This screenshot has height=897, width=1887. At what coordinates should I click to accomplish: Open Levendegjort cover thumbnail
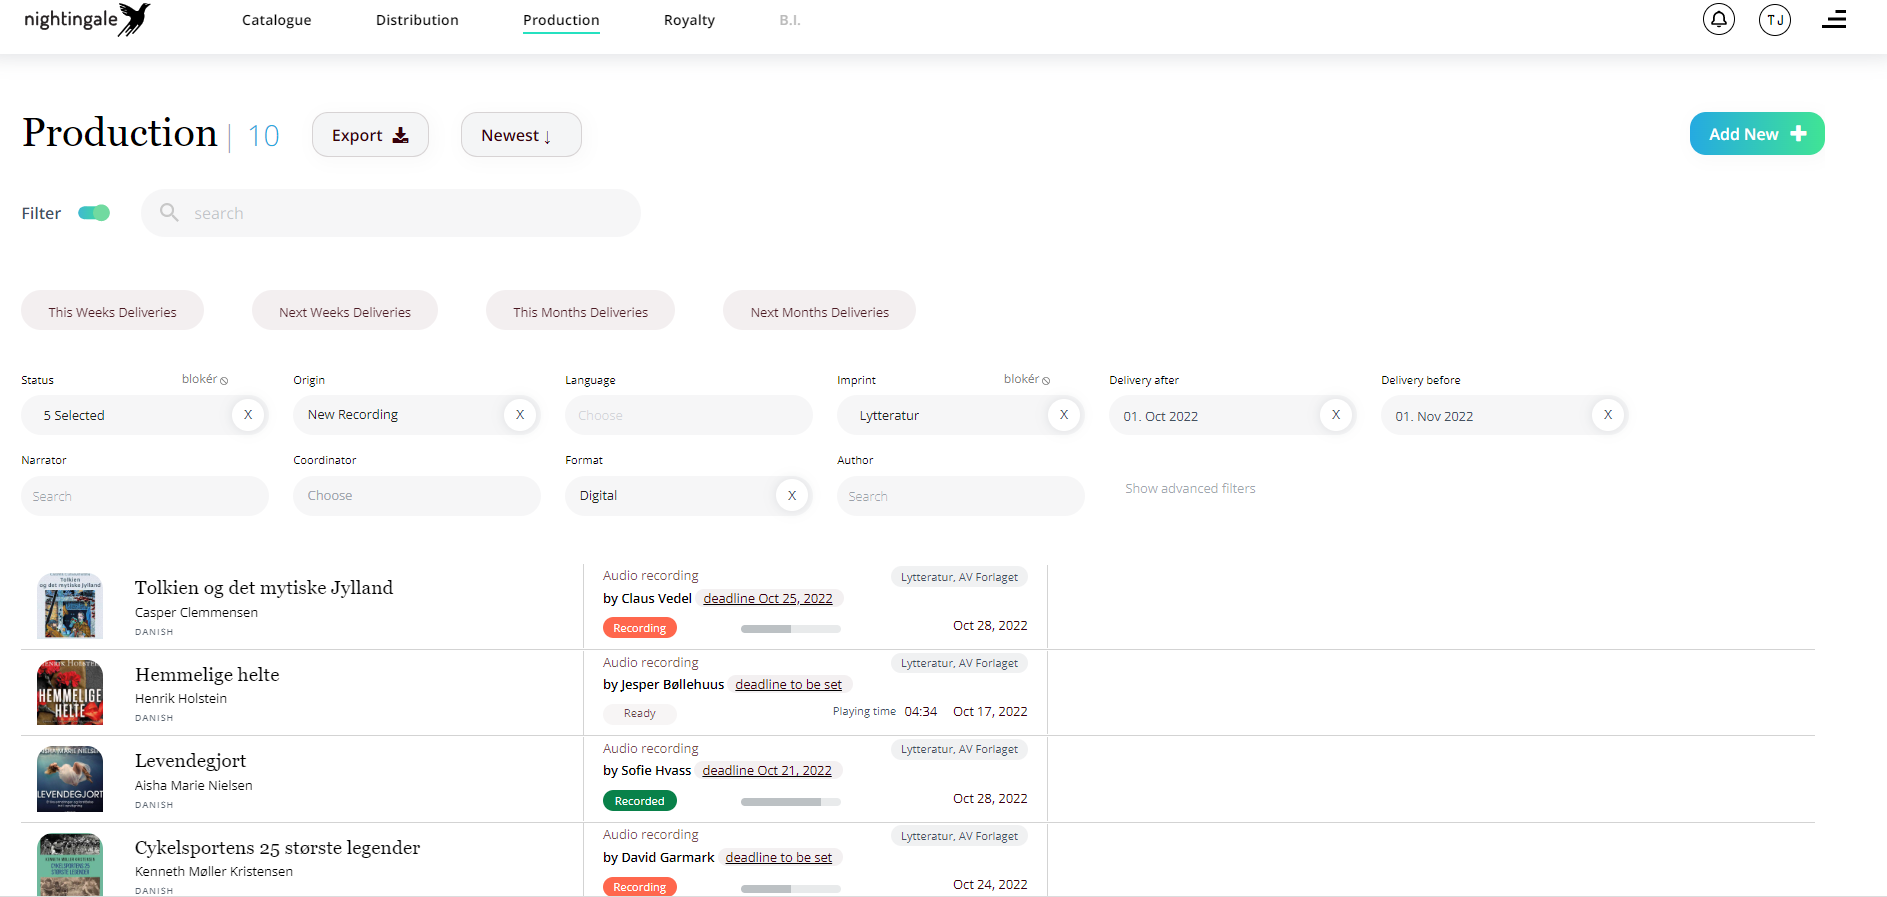(x=70, y=779)
